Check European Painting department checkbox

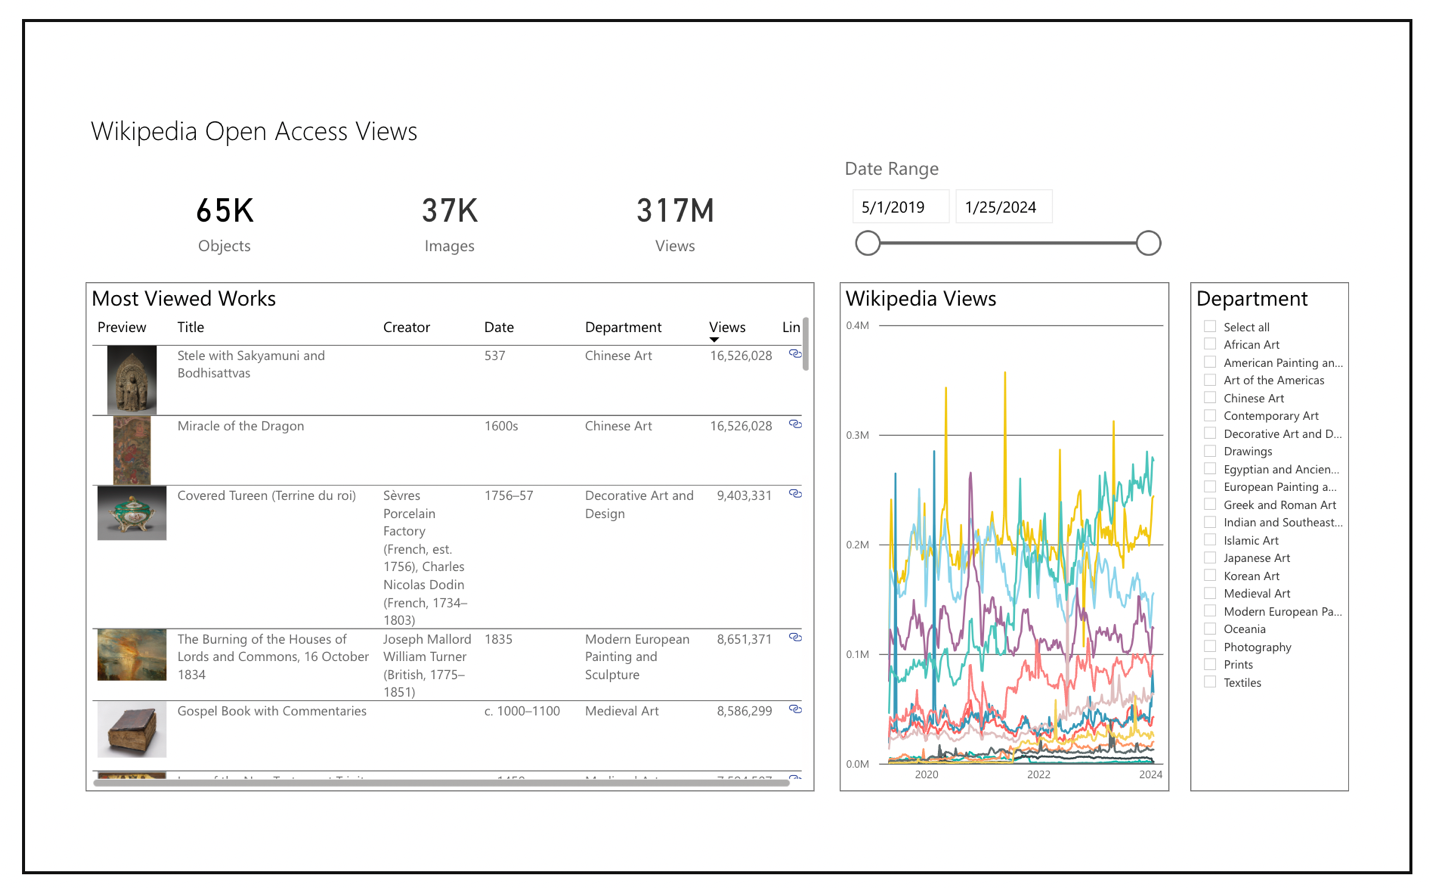pyautogui.click(x=1210, y=486)
